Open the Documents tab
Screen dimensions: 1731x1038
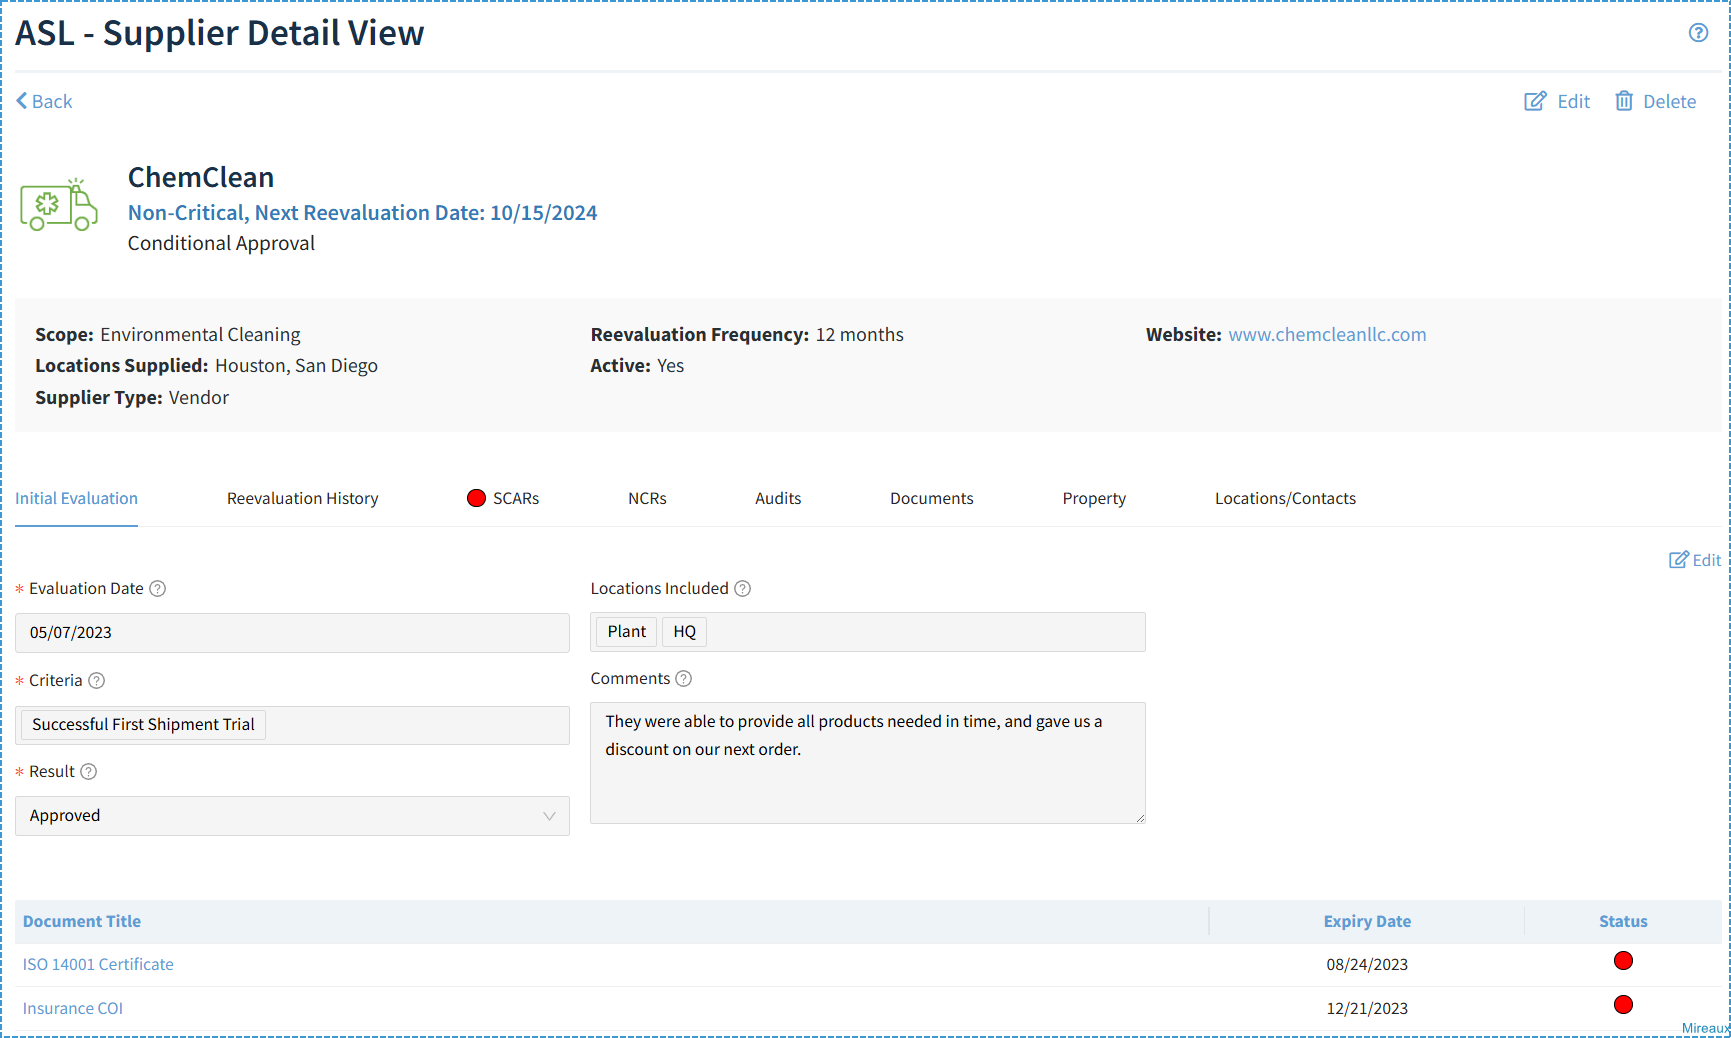point(931,498)
